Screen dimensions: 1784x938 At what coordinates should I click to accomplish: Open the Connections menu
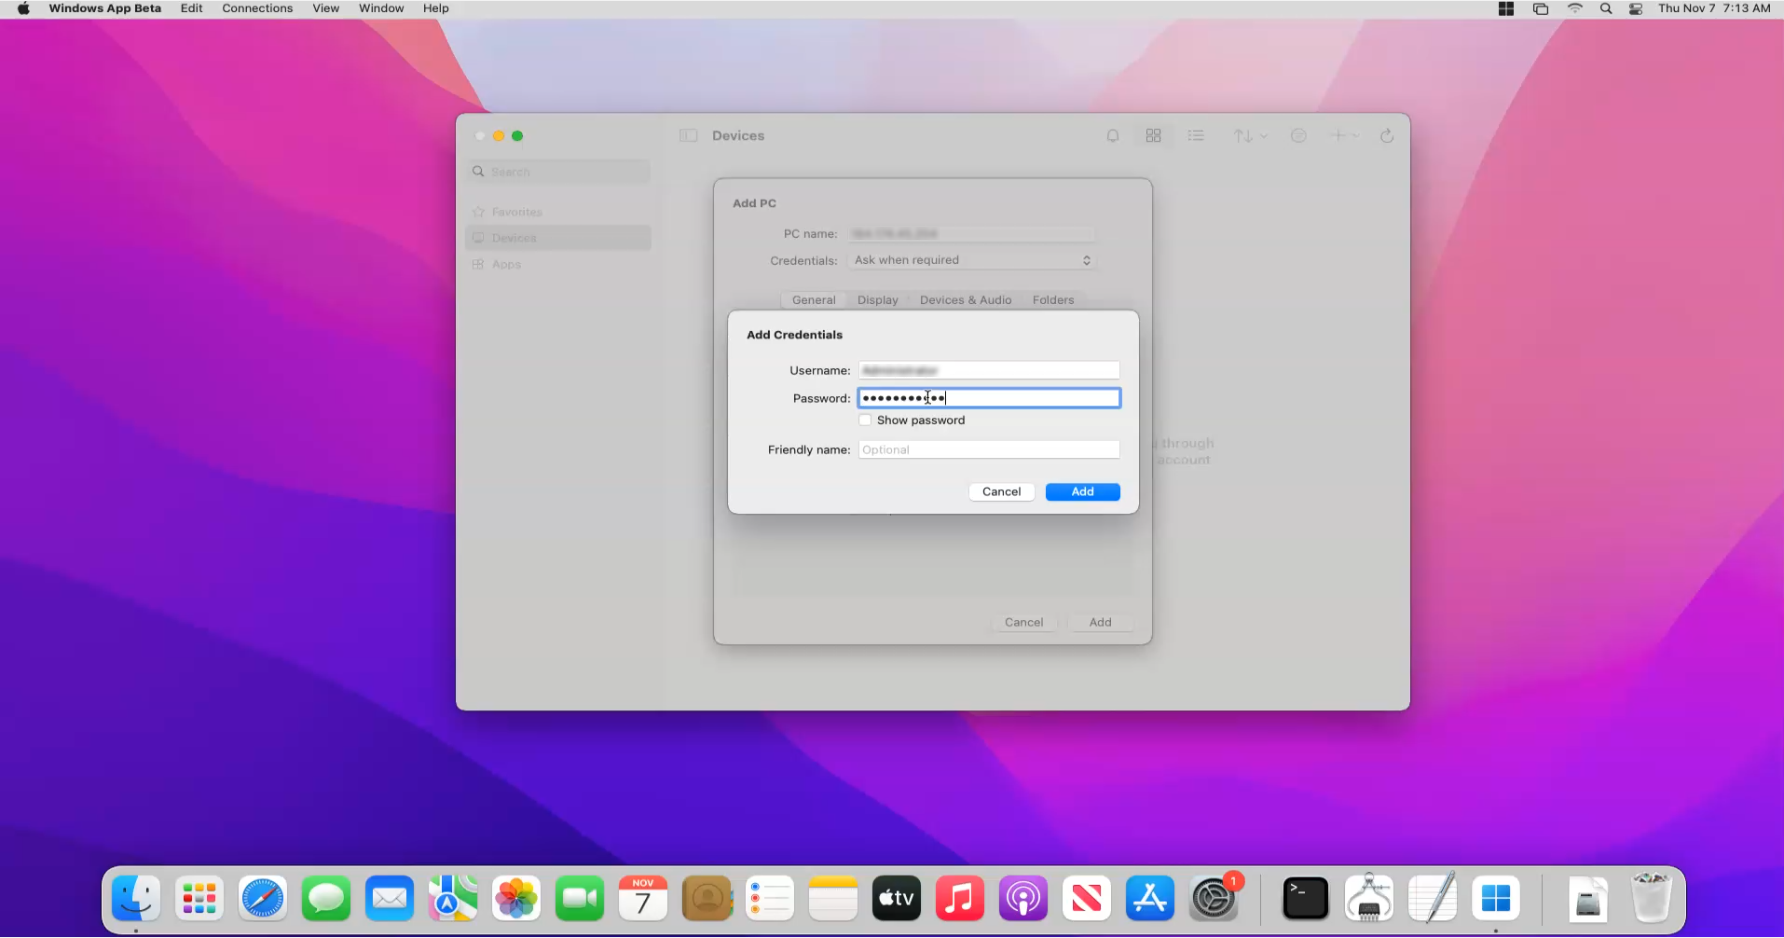pos(257,8)
